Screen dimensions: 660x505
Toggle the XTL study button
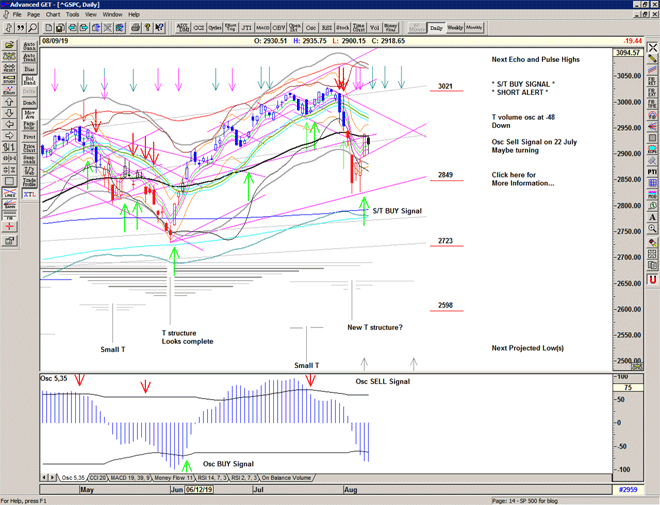click(29, 194)
